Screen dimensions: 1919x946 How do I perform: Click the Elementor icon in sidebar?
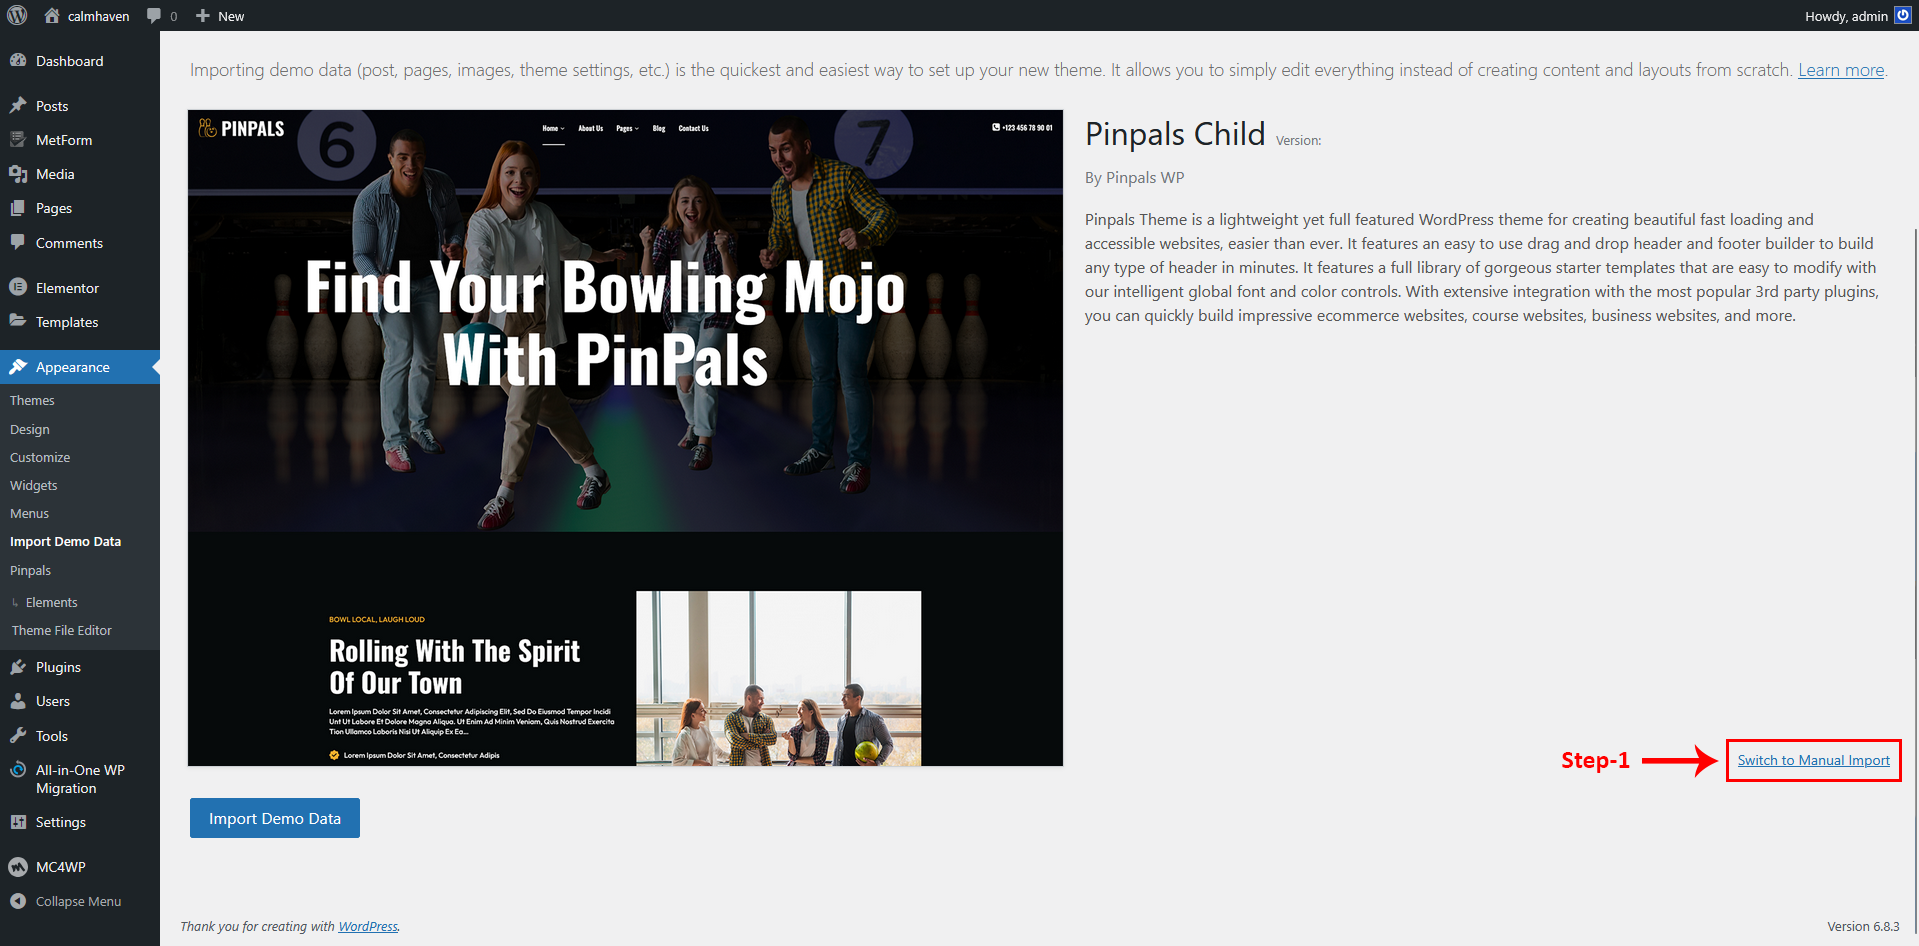pos(18,288)
